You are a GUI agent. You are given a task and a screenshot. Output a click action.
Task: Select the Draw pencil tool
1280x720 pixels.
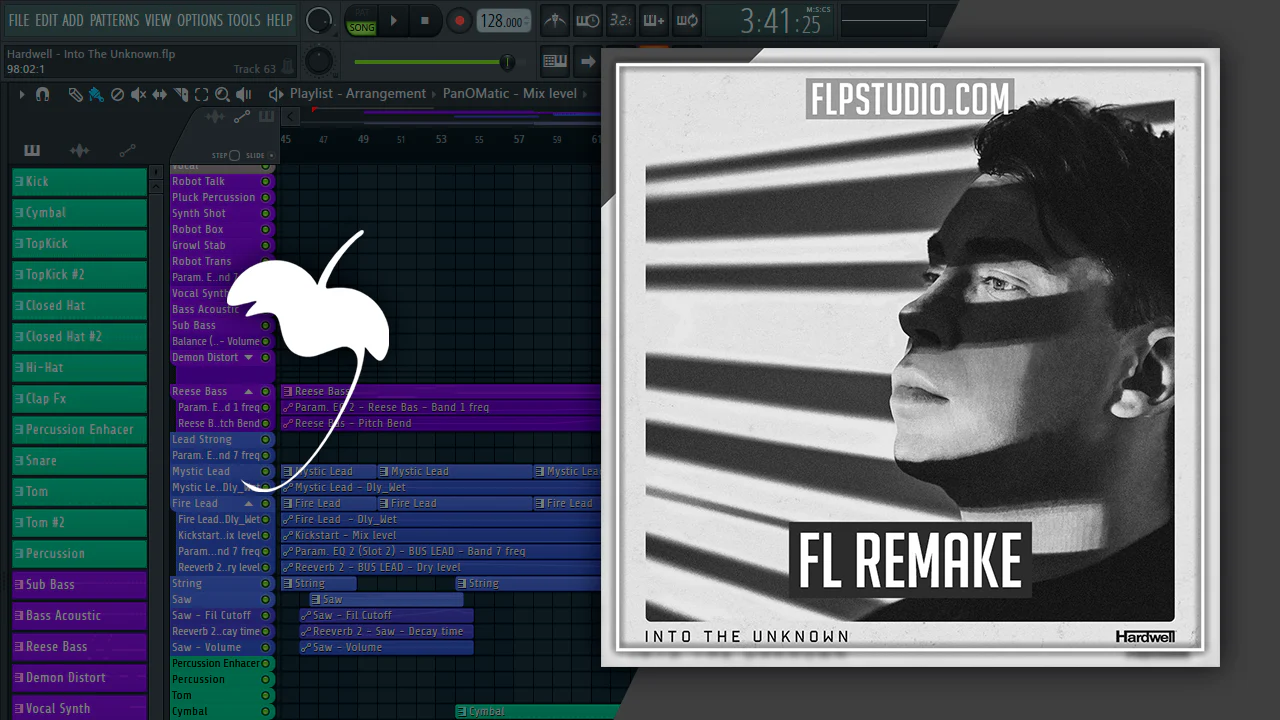click(75, 94)
